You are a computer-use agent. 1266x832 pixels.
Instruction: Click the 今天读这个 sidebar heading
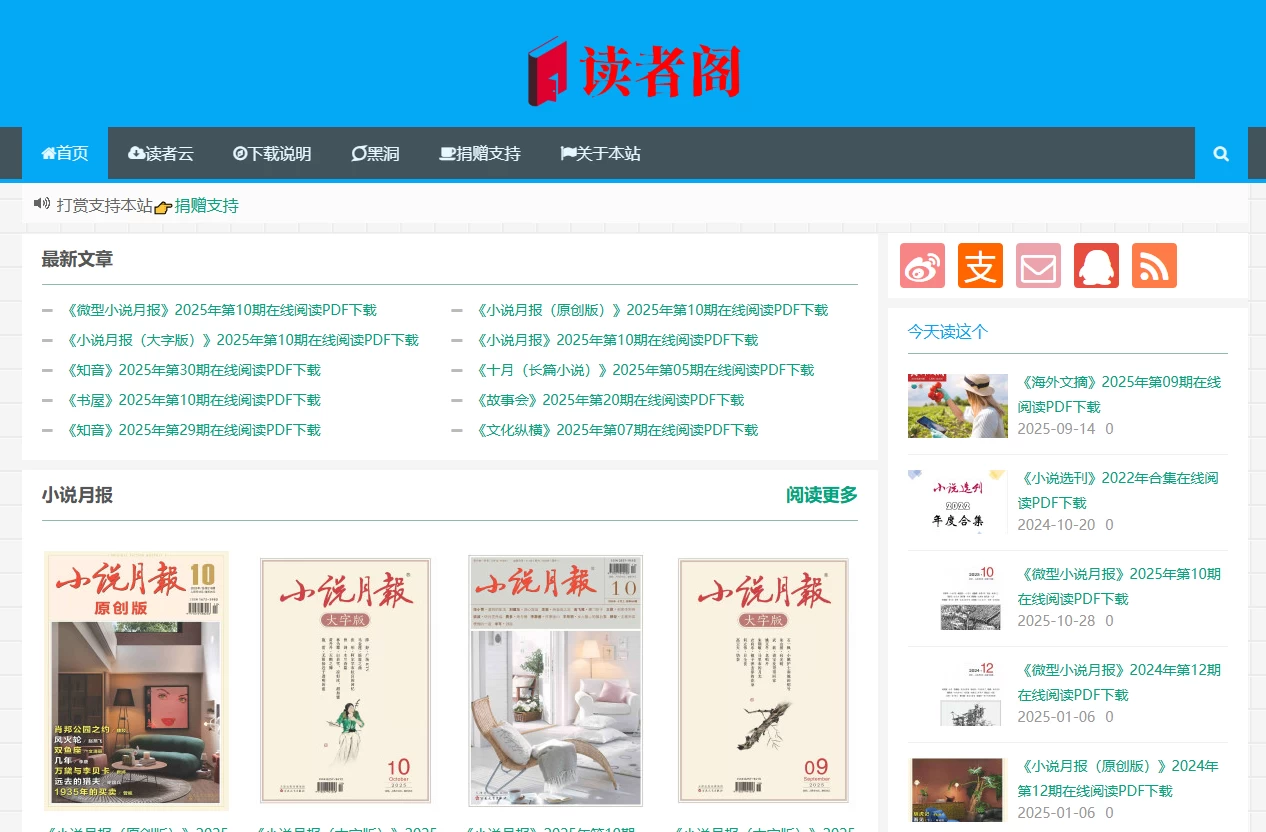945,332
